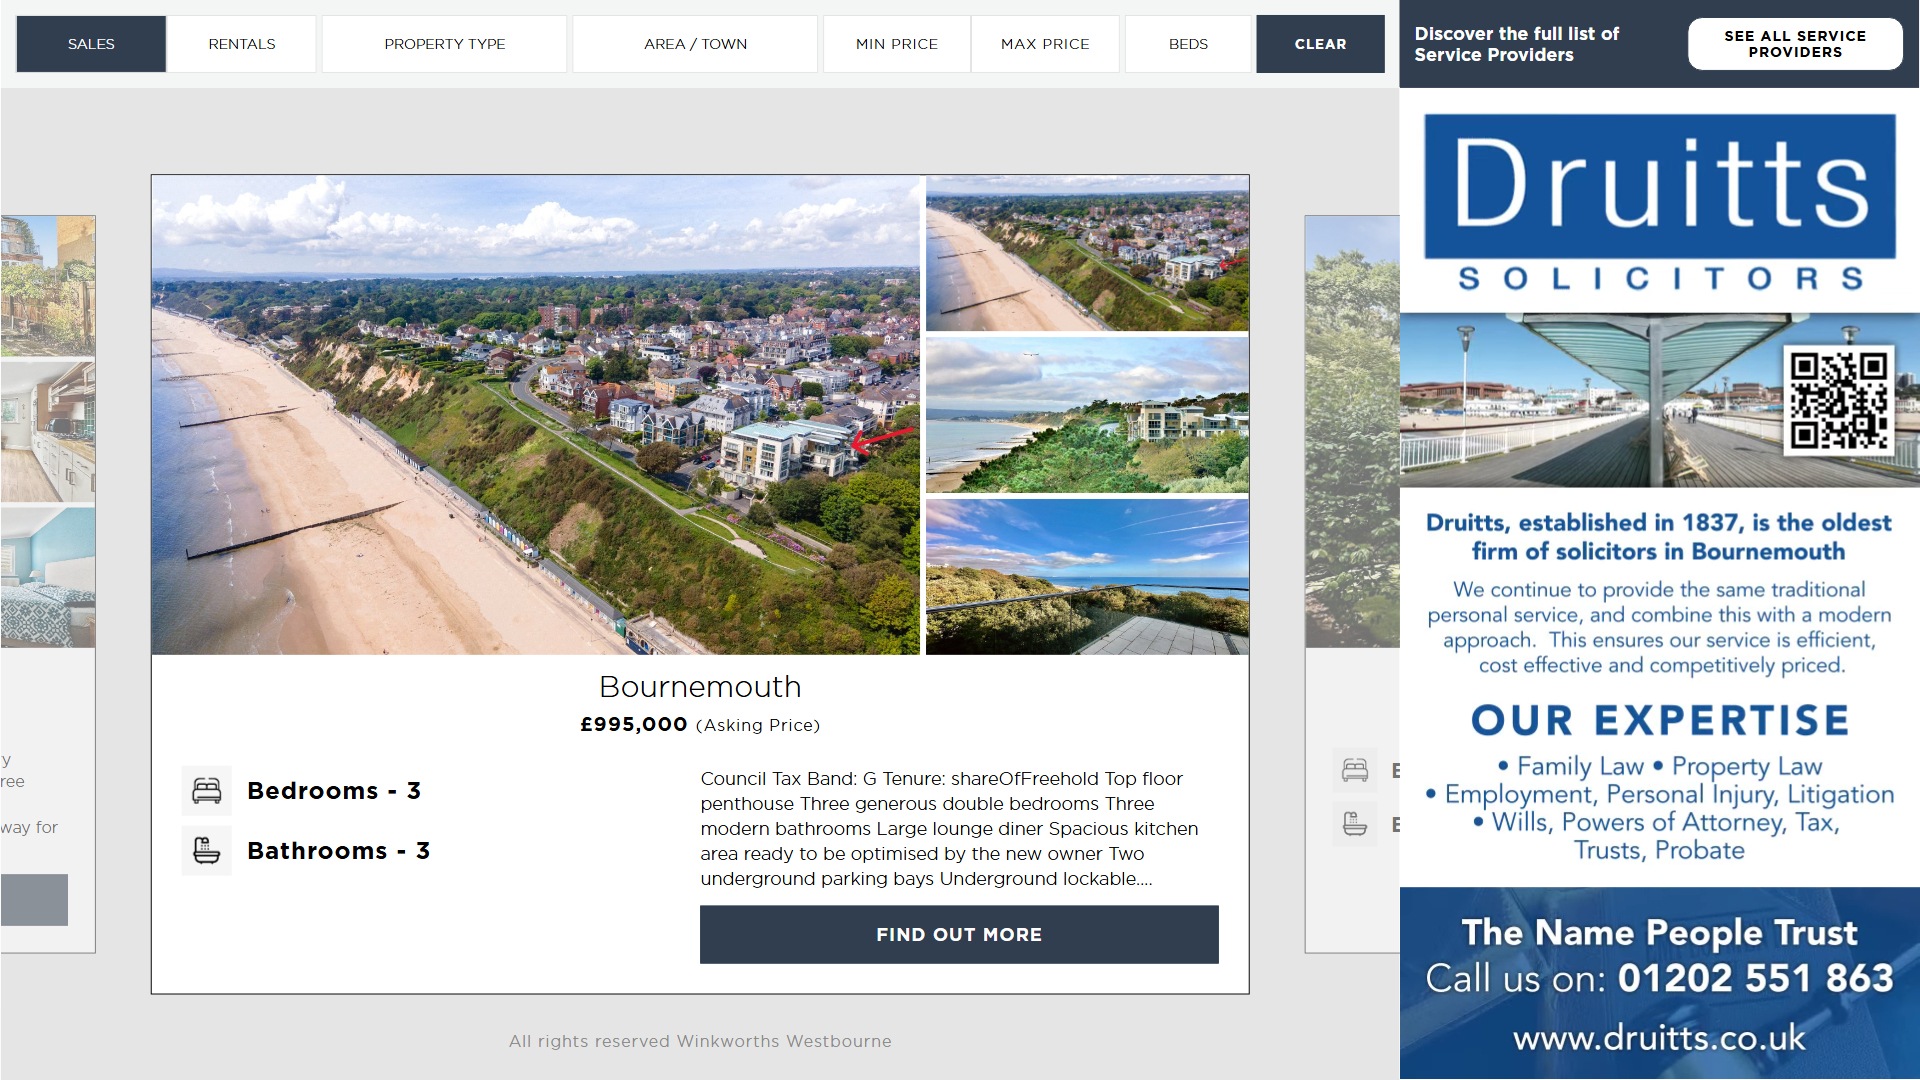Select the top-right coastline aerial thumbnail
This screenshot has width=1920, height=1080.
coord(1087,253)
